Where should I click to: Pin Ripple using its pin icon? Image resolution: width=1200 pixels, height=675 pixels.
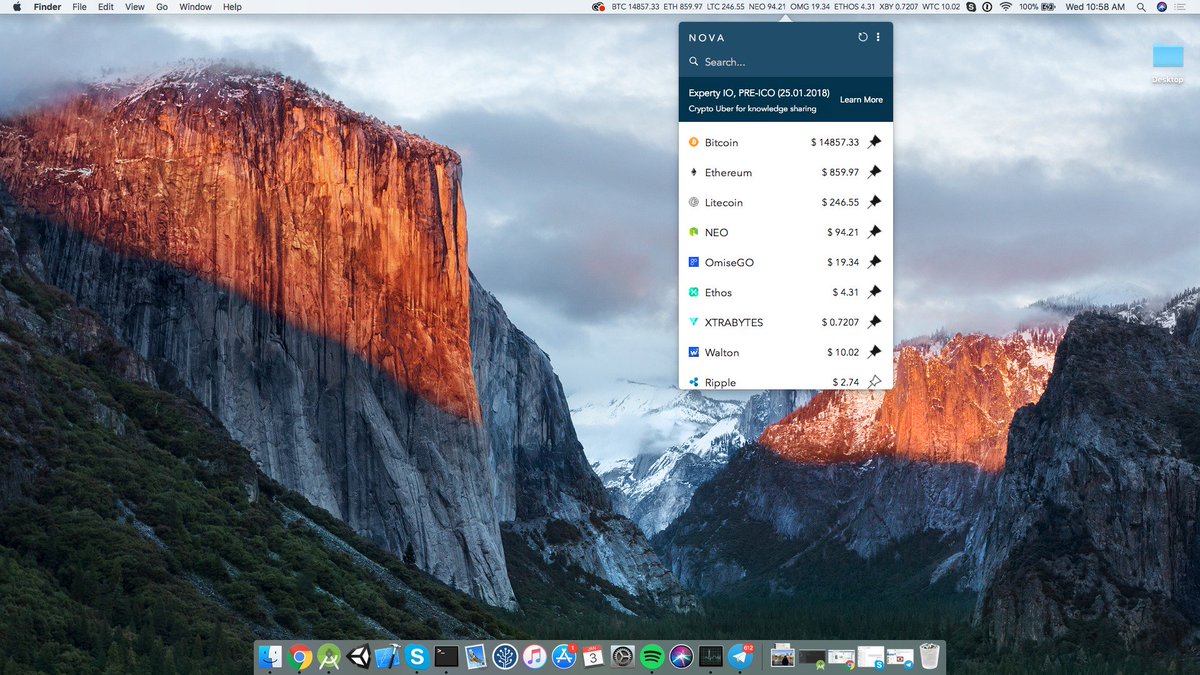[874, 381]
